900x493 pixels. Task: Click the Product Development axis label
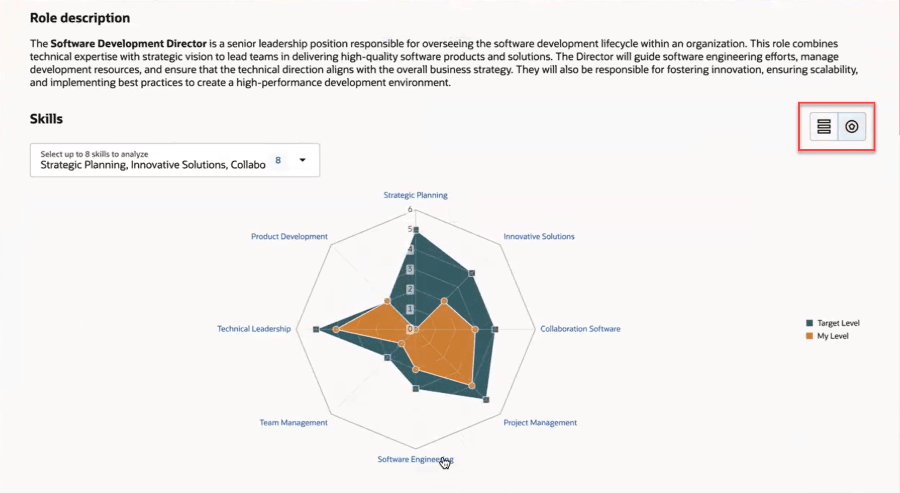pos(289,236)
